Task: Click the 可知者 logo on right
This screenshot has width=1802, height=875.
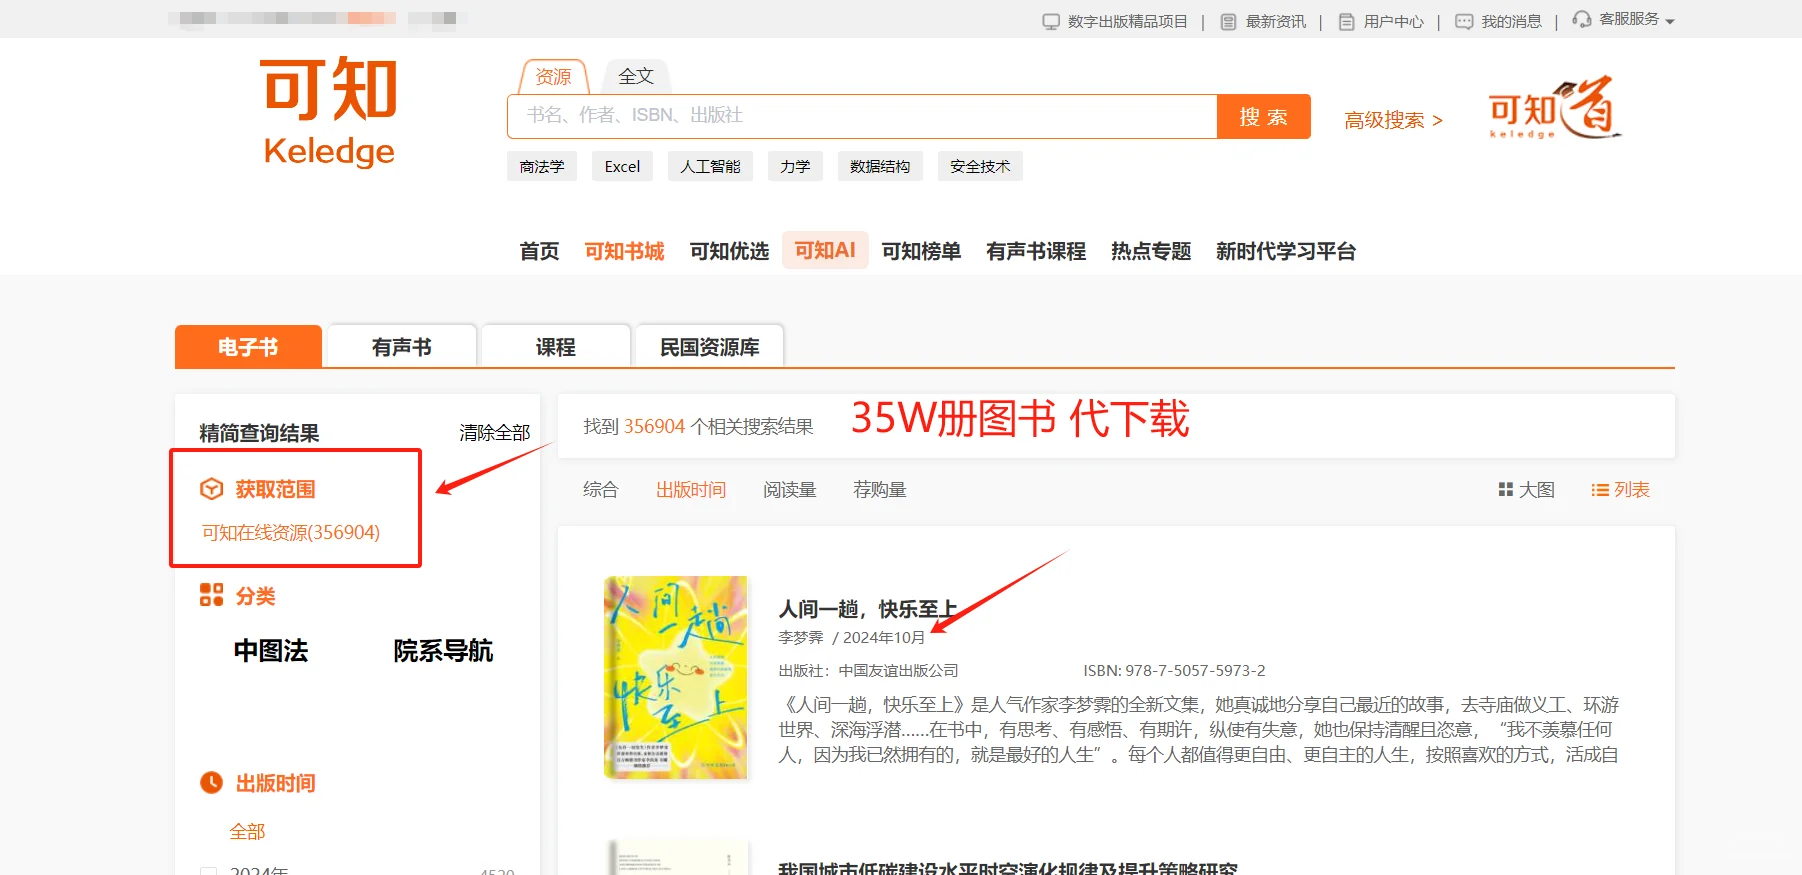Action: (x=1553, y=107)
